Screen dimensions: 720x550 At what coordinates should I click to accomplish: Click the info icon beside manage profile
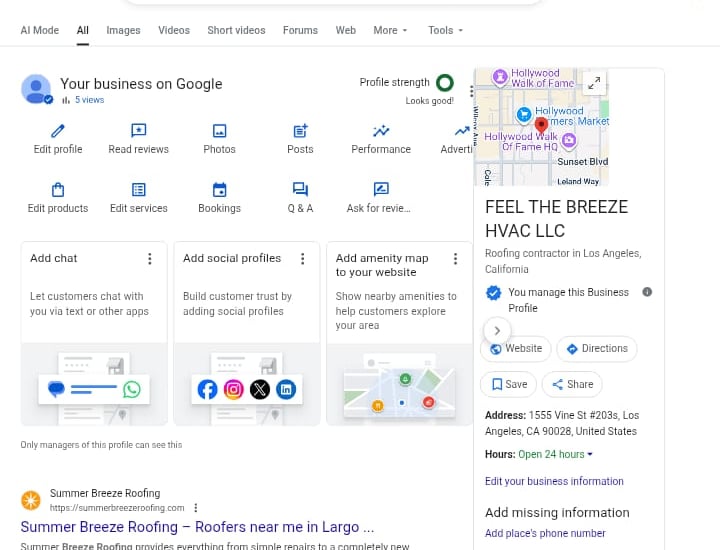[647, 292]
